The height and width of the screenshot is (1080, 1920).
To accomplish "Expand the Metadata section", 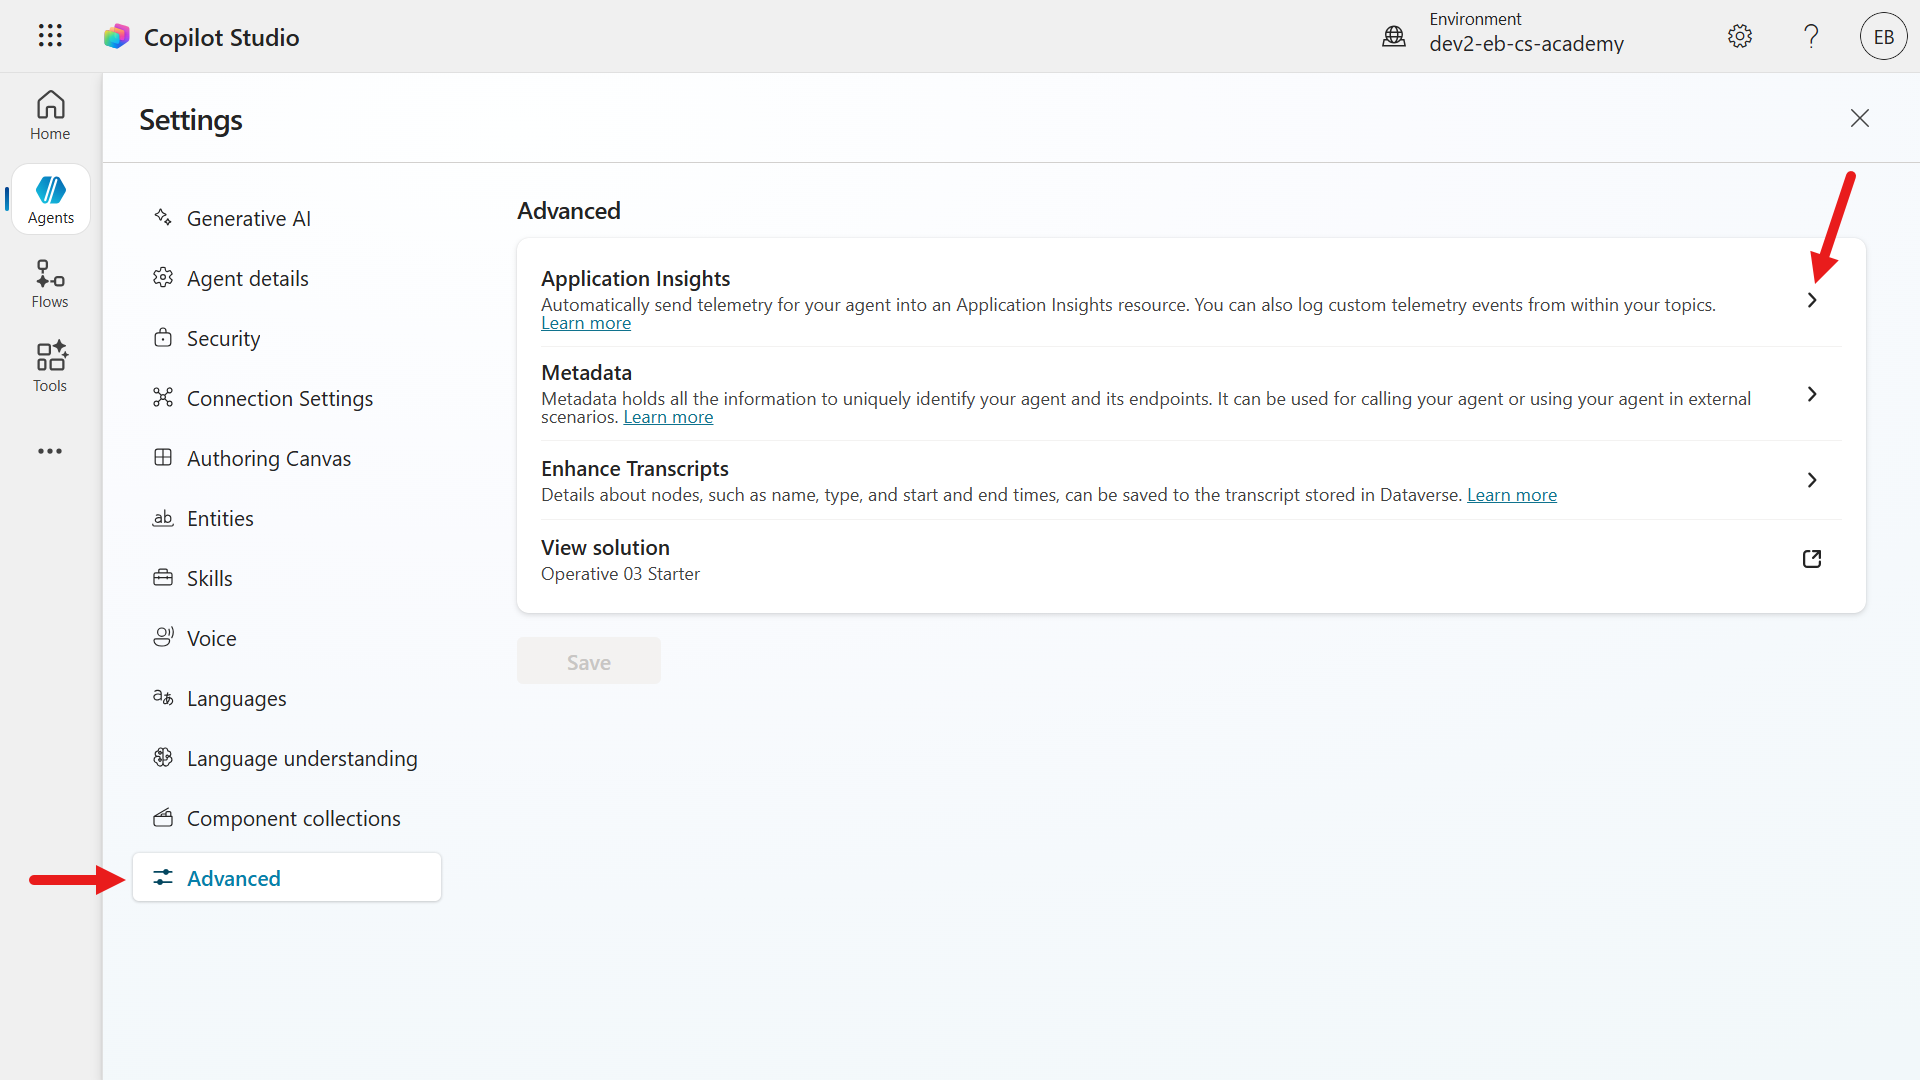I will tap(1812, 393).
